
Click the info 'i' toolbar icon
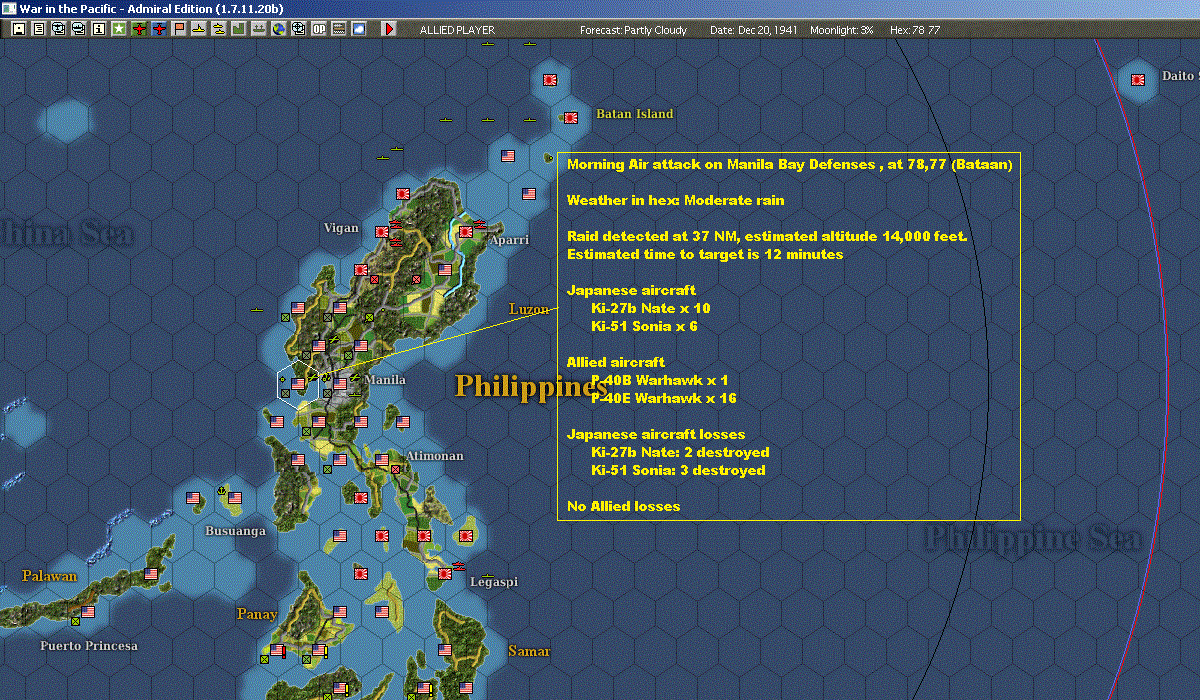(98, 29)
